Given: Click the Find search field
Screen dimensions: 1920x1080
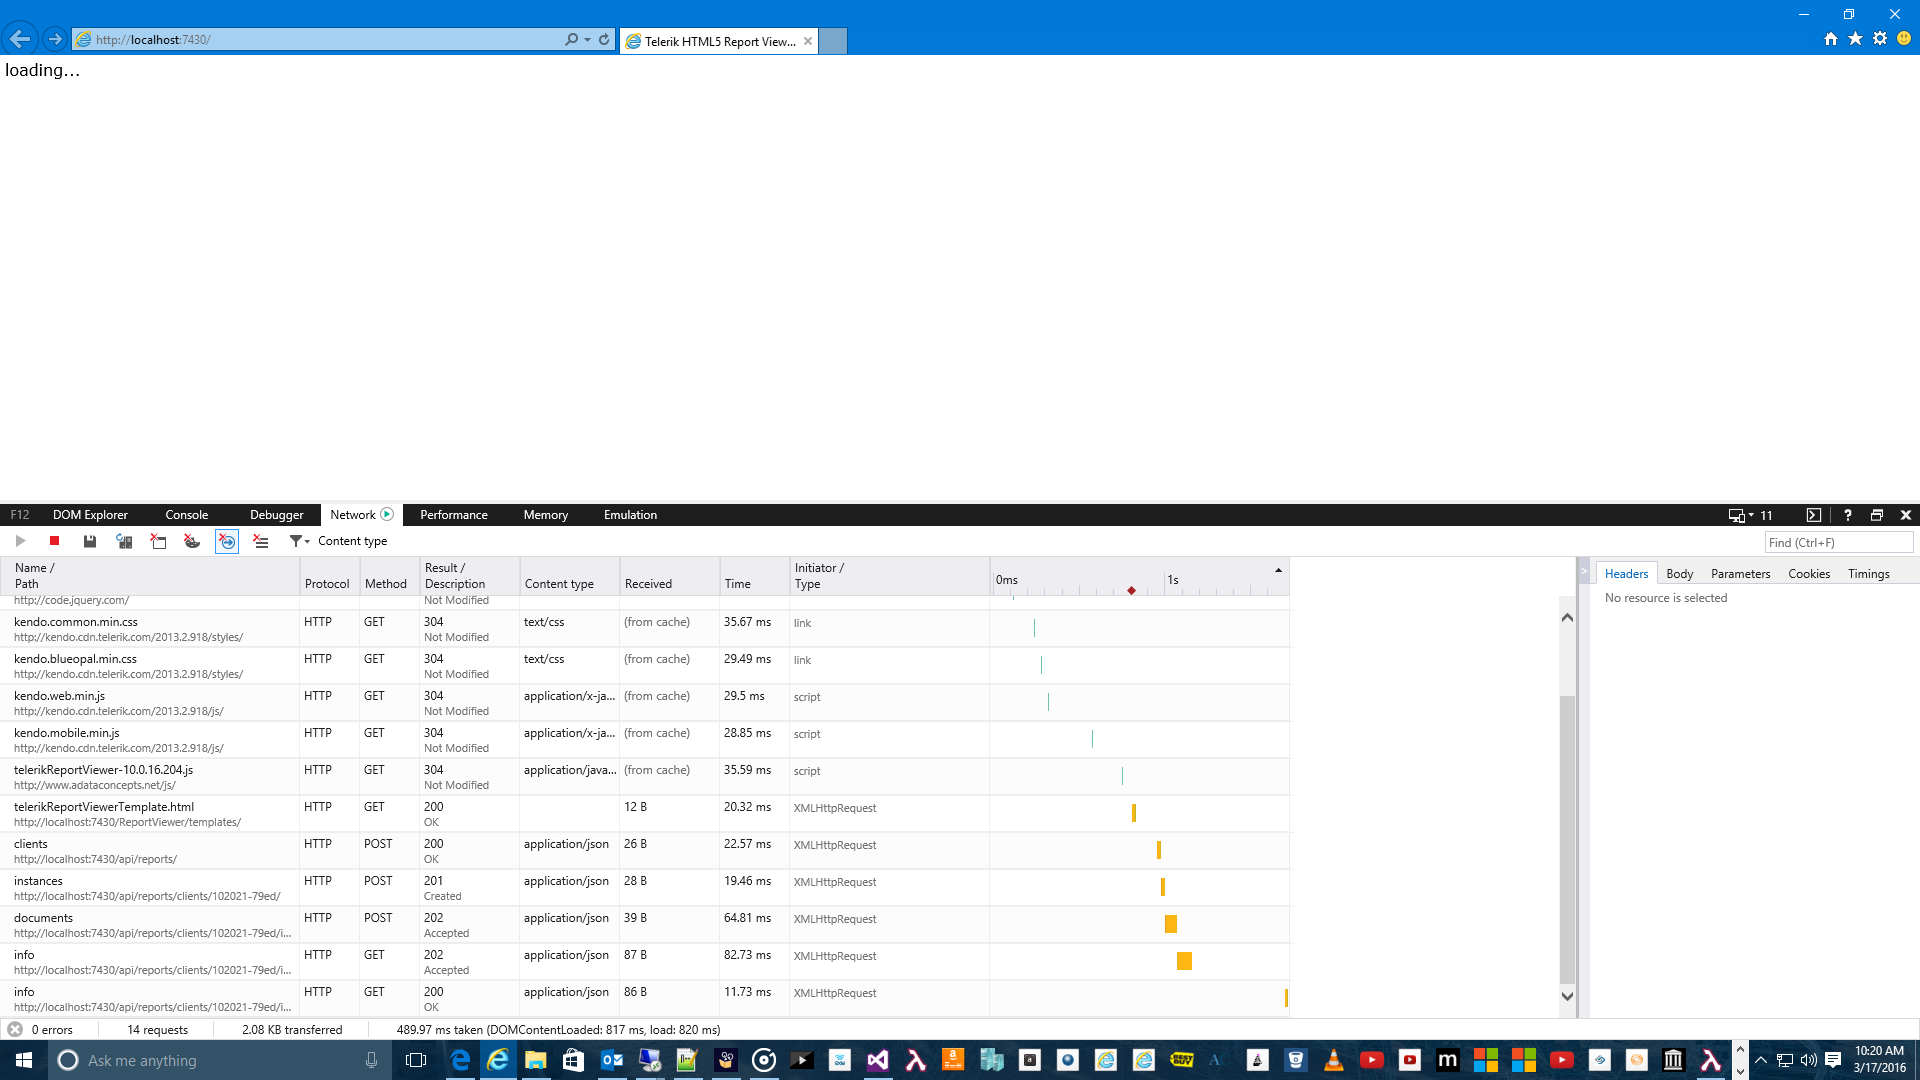Looking at the screenshot, I should tap(1839, 543).
